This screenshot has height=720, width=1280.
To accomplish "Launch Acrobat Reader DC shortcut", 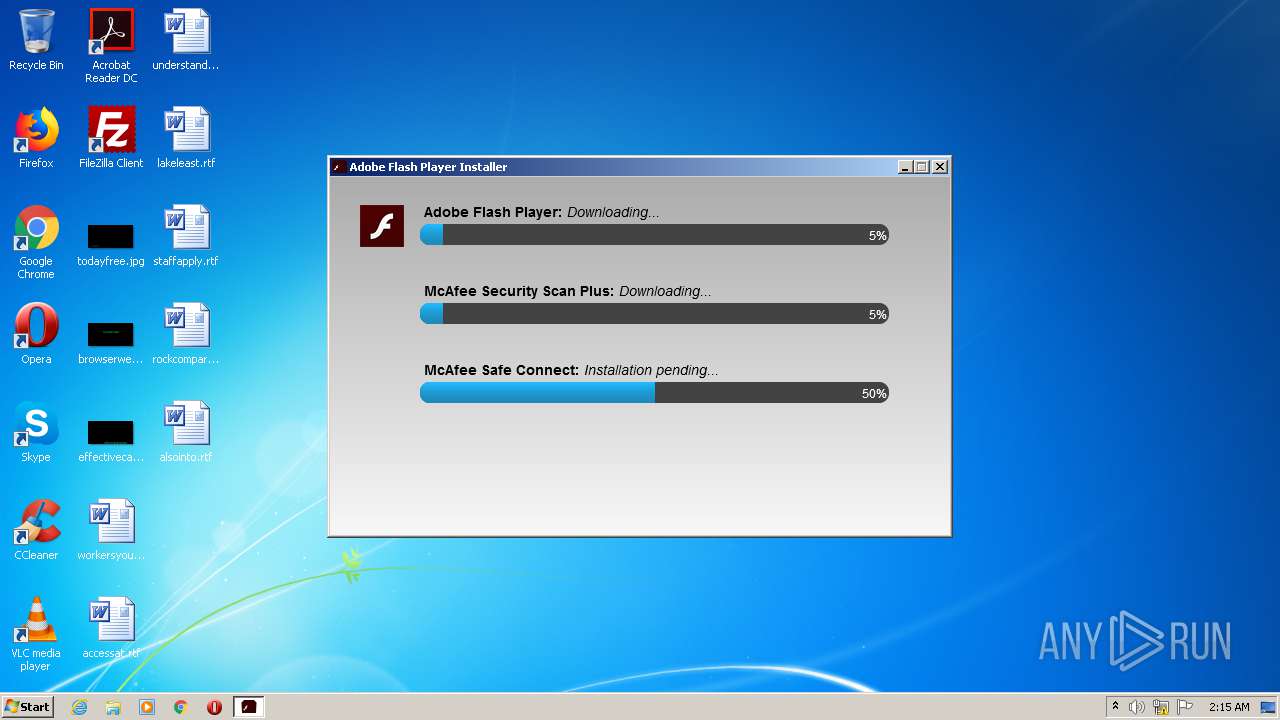I will click(x=111, y=45).
